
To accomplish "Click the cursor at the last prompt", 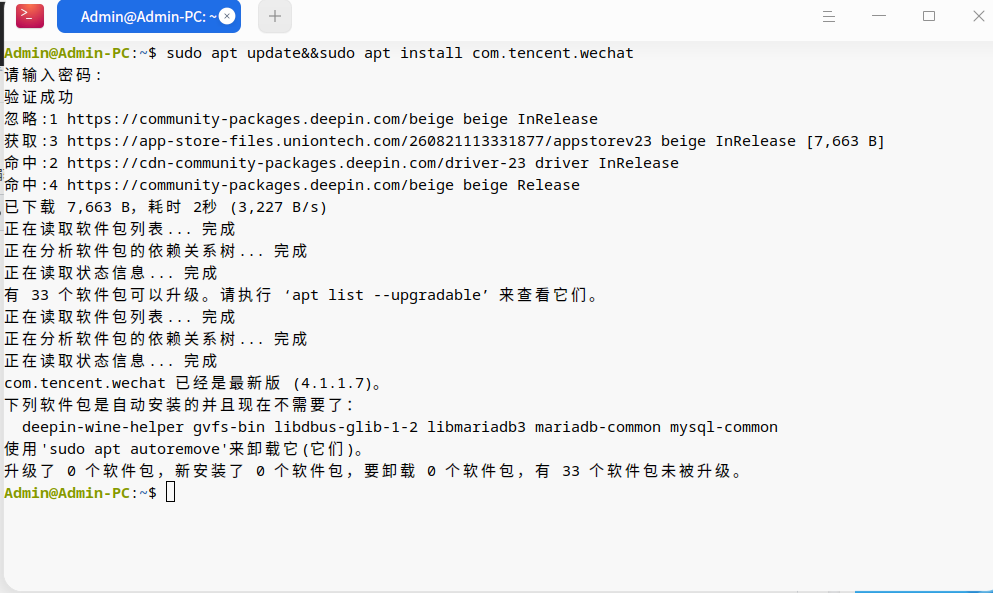I will 170,492.
